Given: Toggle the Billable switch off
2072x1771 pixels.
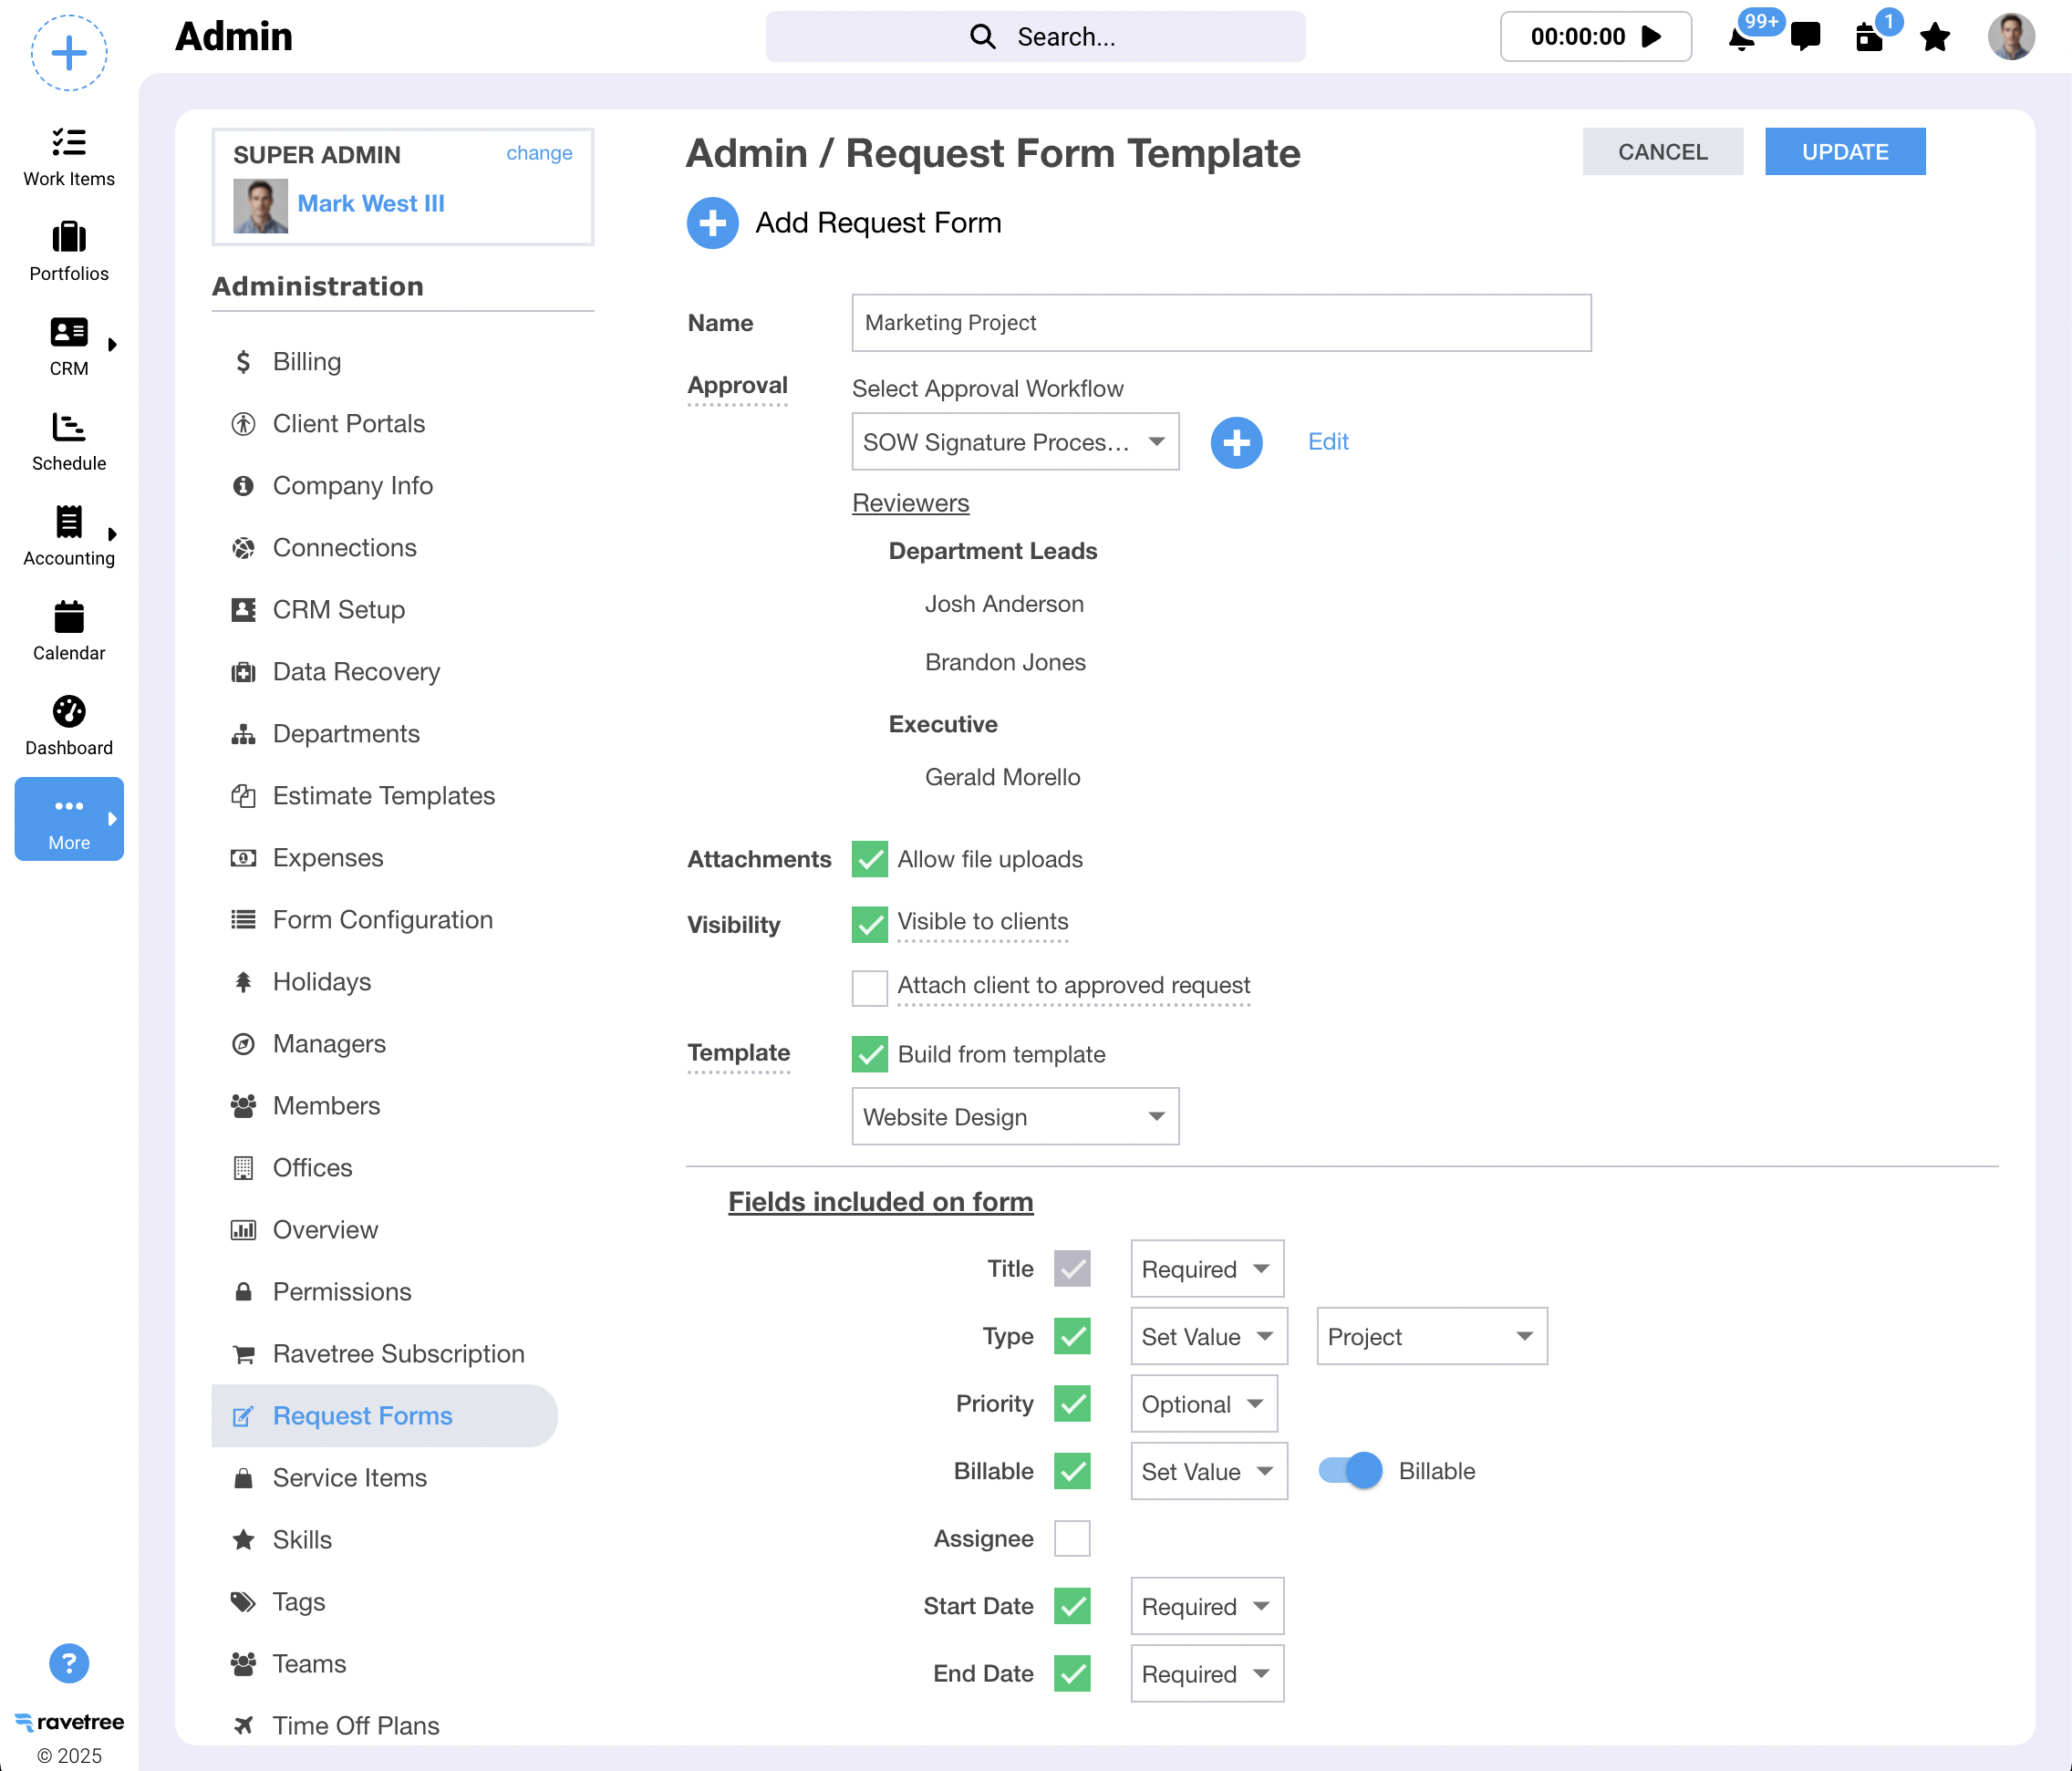Looking at the screenshot, I should coord(1350,1470).
